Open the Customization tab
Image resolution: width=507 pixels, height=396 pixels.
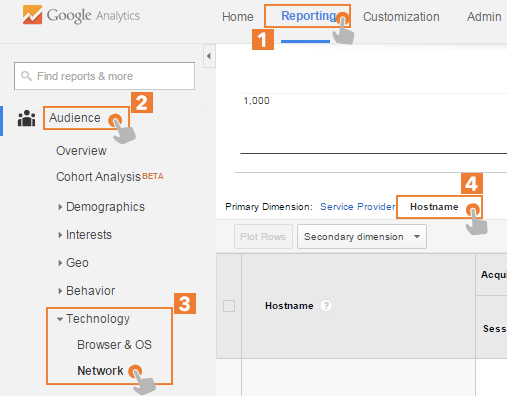pos(401,17)
